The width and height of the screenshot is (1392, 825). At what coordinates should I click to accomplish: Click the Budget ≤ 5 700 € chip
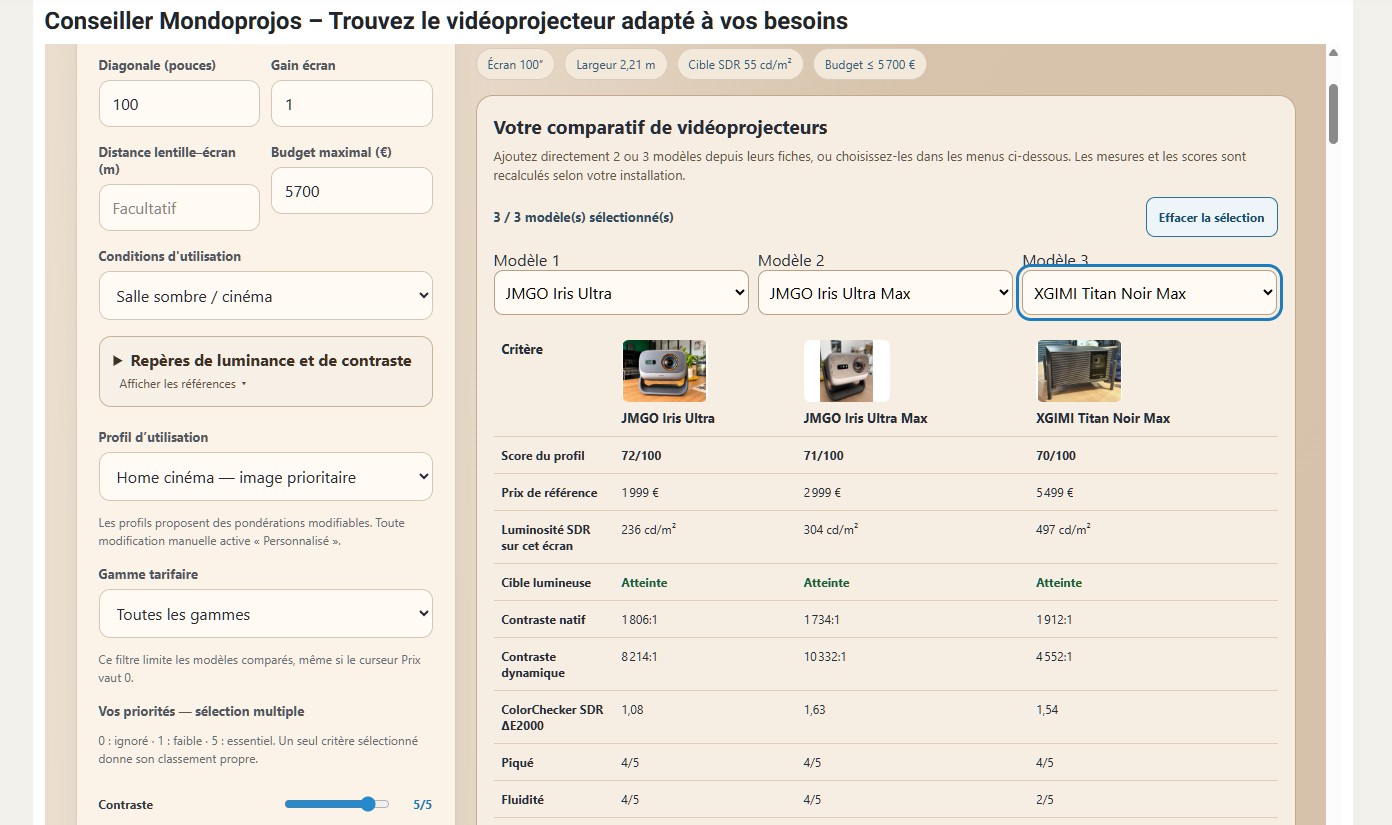click(870, 65)
